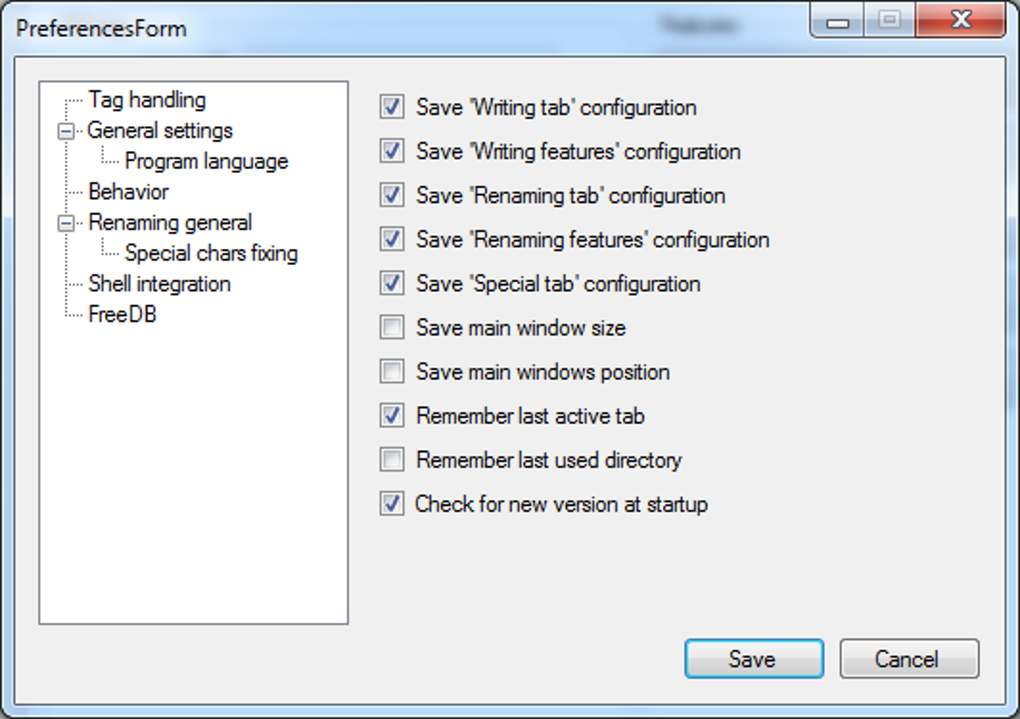Viewport: 1020px width, 719px height.
Task: Select Tag handling in the tree
Action: pyautogui.click(x=146, y=100)
